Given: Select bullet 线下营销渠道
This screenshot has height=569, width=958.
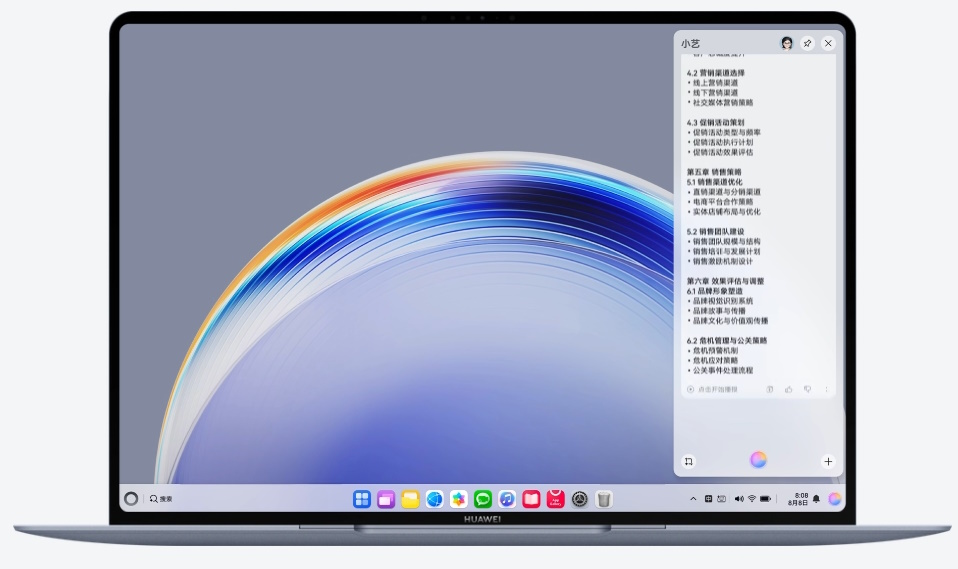Looking at the screenshot, I should coord(715,92).
